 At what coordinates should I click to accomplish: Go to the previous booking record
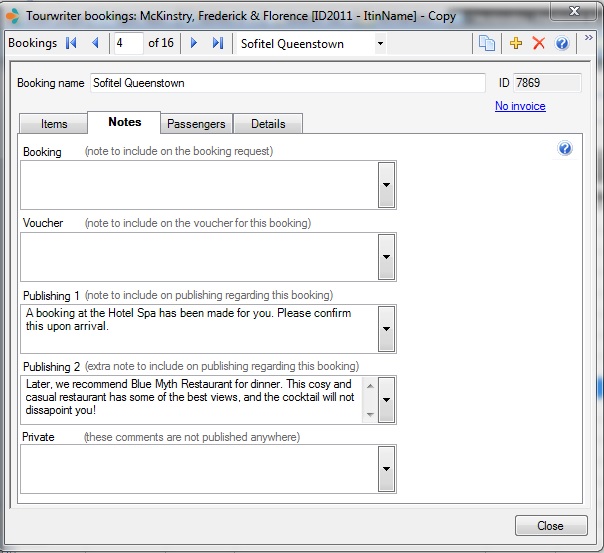click(95, 44)
